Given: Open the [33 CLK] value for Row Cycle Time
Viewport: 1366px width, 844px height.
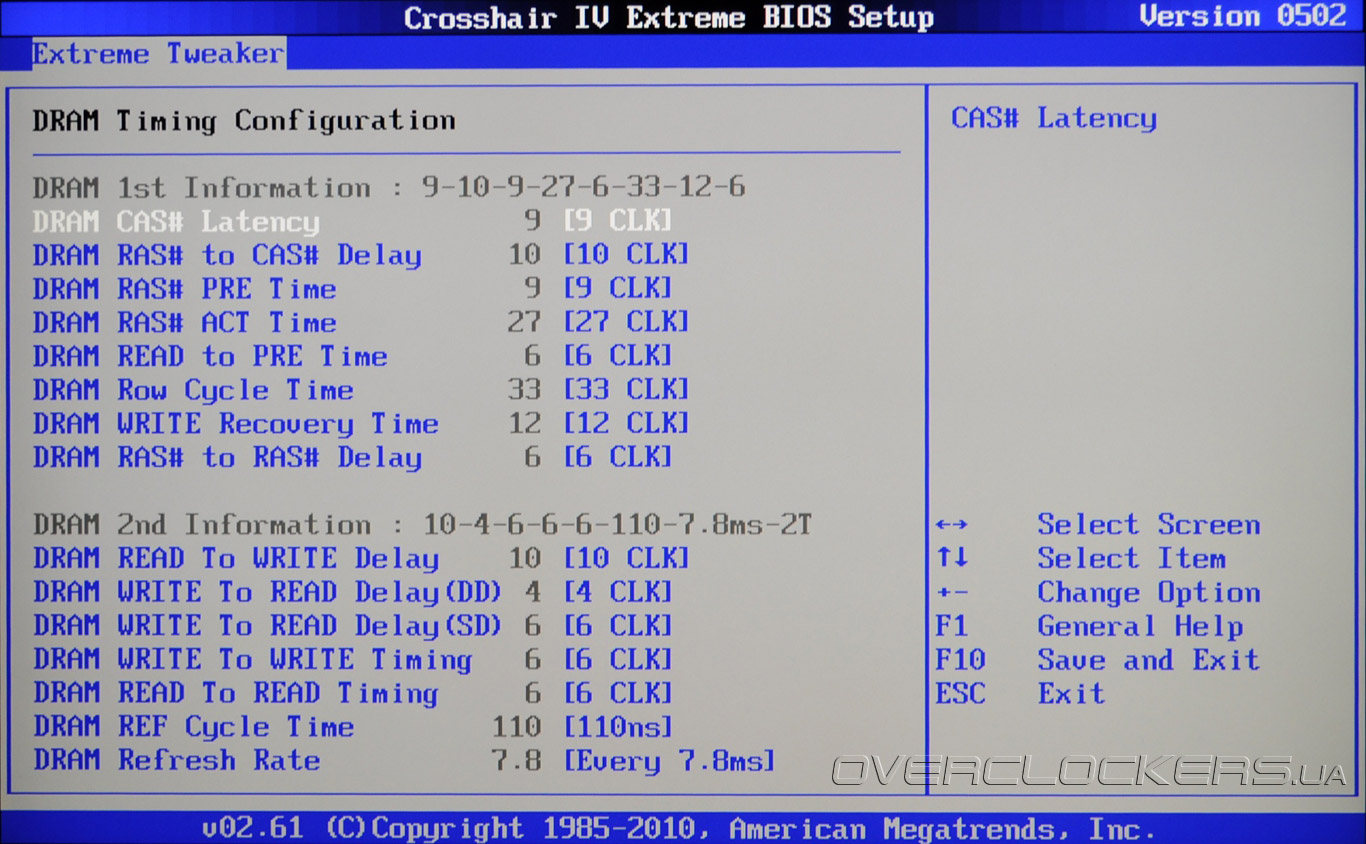Looking at the screenshot, I should 626,390.
